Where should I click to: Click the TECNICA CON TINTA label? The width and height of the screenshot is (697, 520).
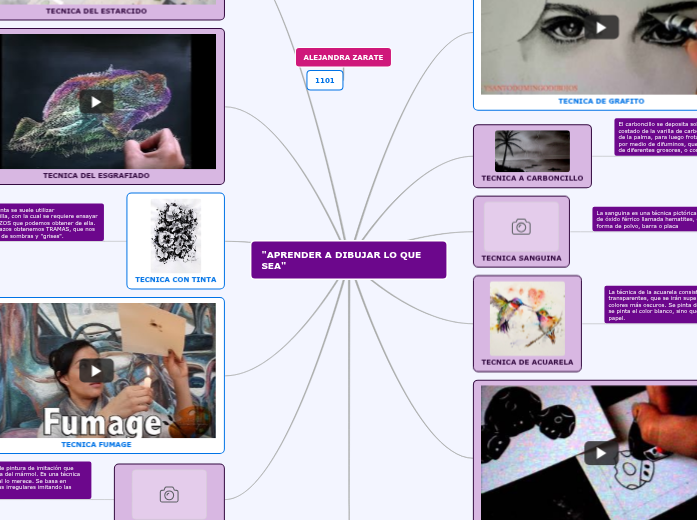point(175,279)
